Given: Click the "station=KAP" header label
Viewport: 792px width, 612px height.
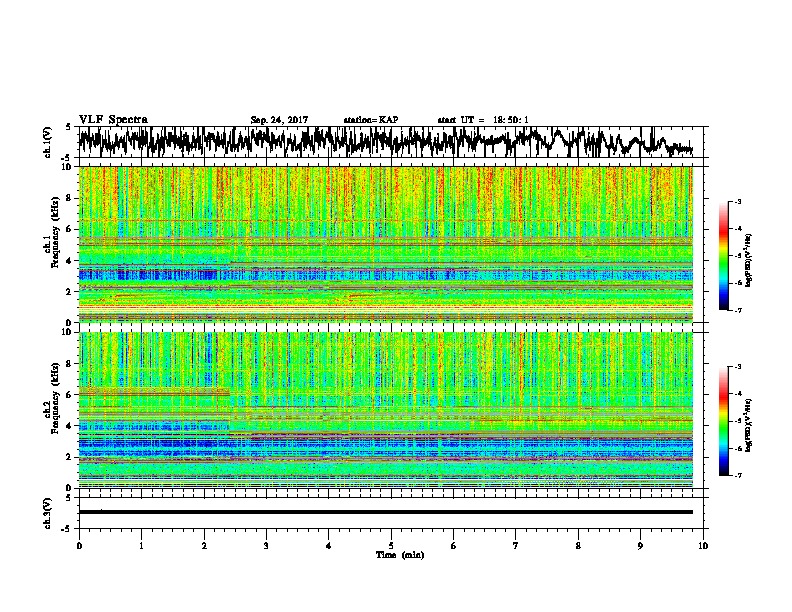Looking at the screenshot, I should click(371, 120).
